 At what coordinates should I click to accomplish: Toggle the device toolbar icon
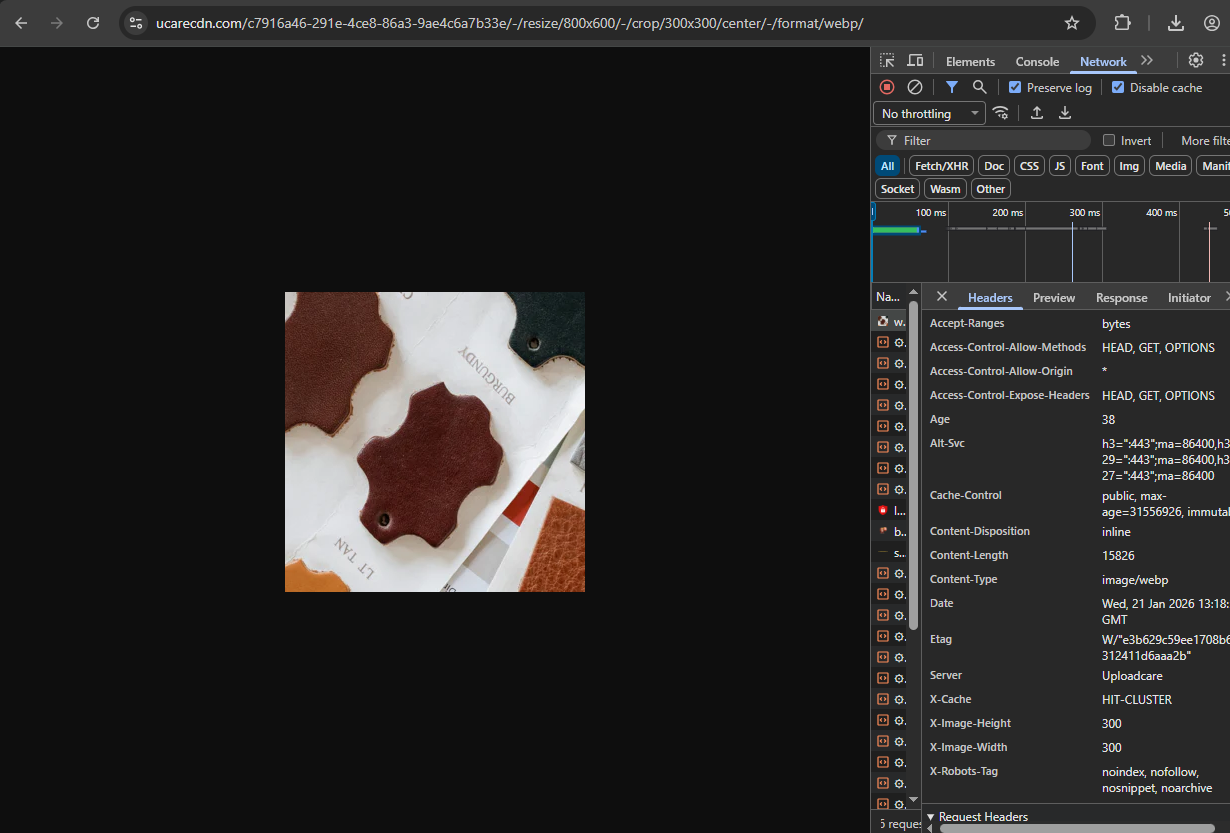915,61
